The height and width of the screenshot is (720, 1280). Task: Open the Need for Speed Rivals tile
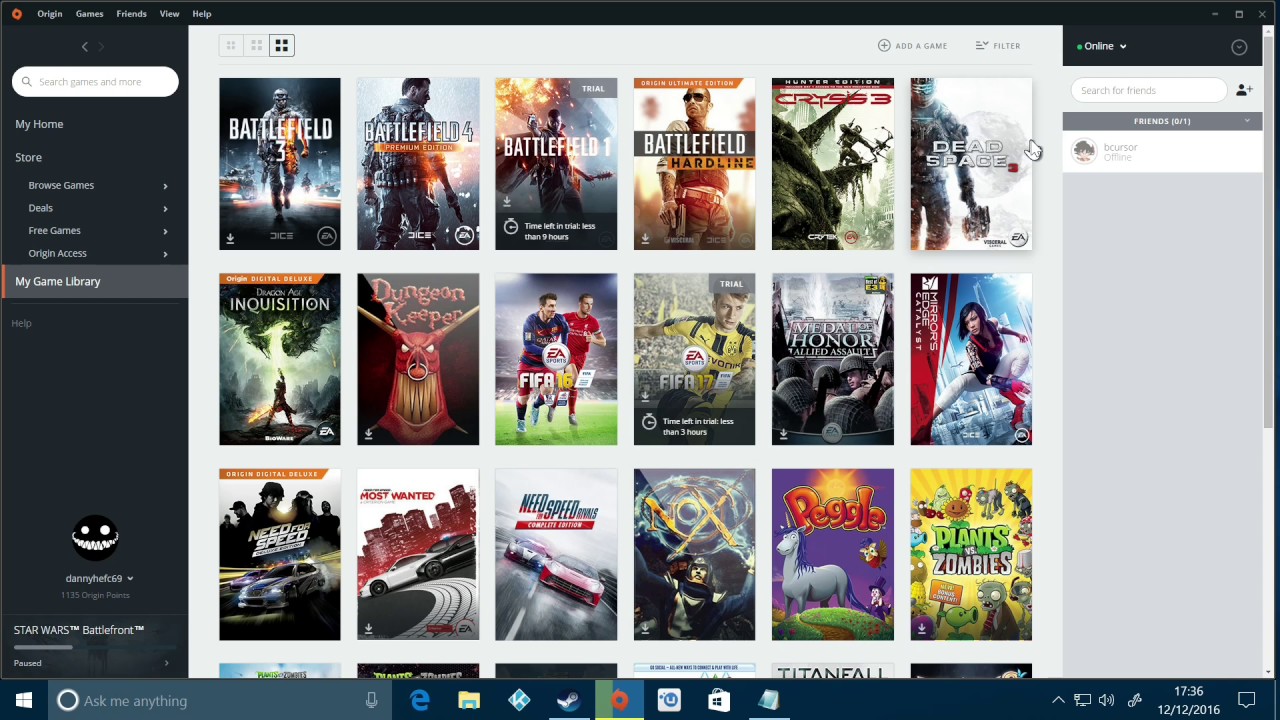tap(556, 555)
